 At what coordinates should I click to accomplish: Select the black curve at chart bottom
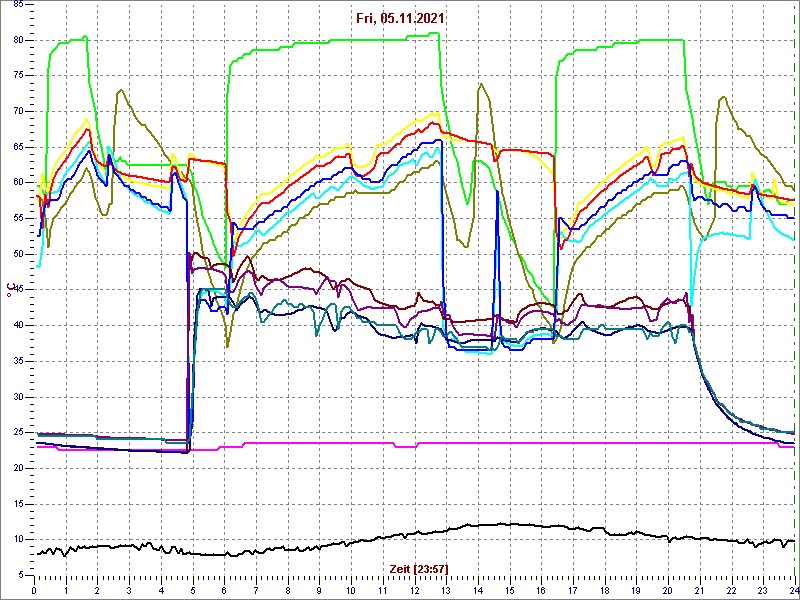pos(400,532)
